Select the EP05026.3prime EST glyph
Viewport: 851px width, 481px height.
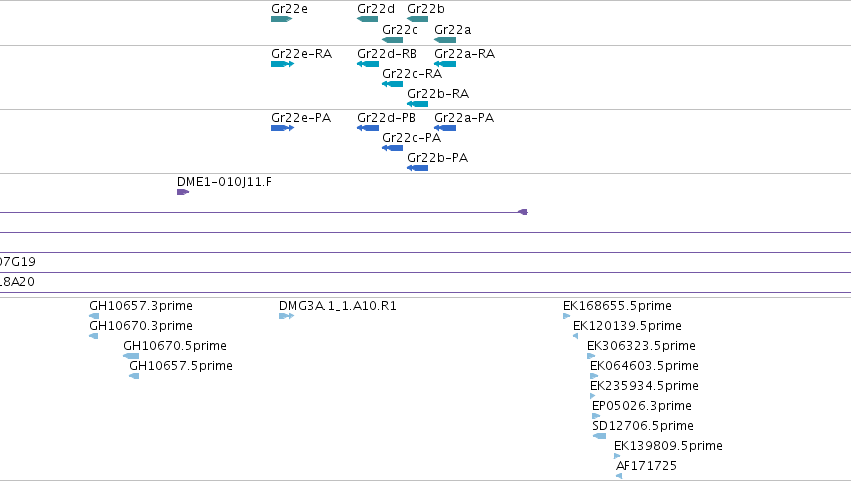click(x=596, y=416)
